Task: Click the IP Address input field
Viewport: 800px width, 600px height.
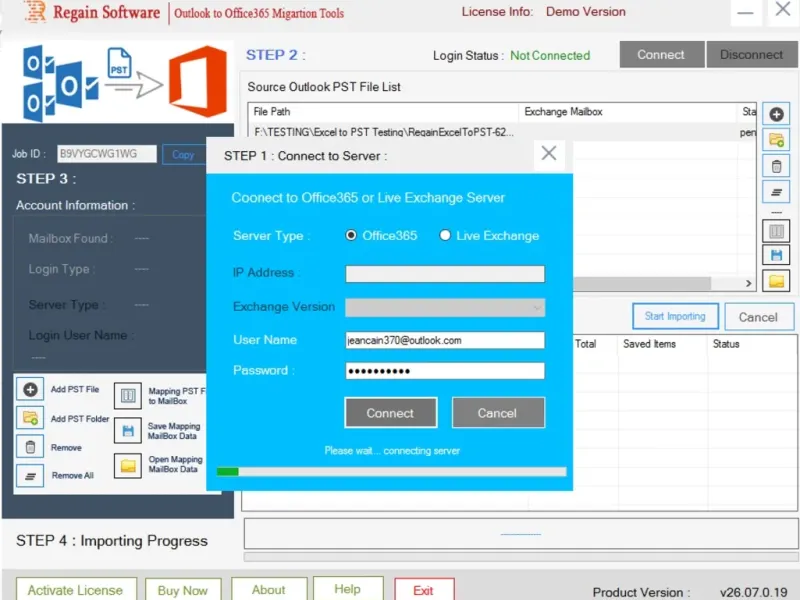Action: point(445,274)
